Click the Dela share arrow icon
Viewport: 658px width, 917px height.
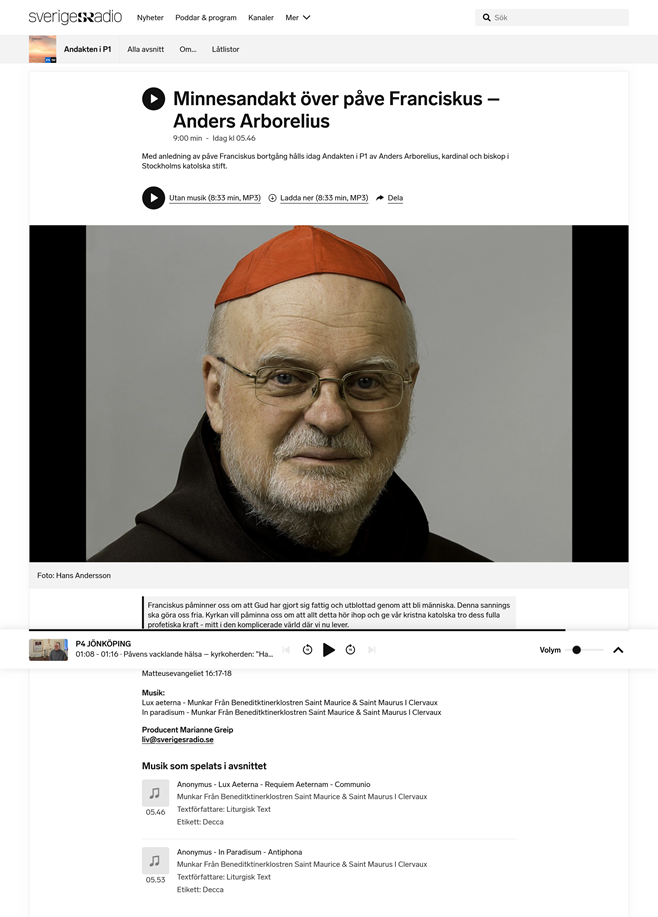point(380,198)
